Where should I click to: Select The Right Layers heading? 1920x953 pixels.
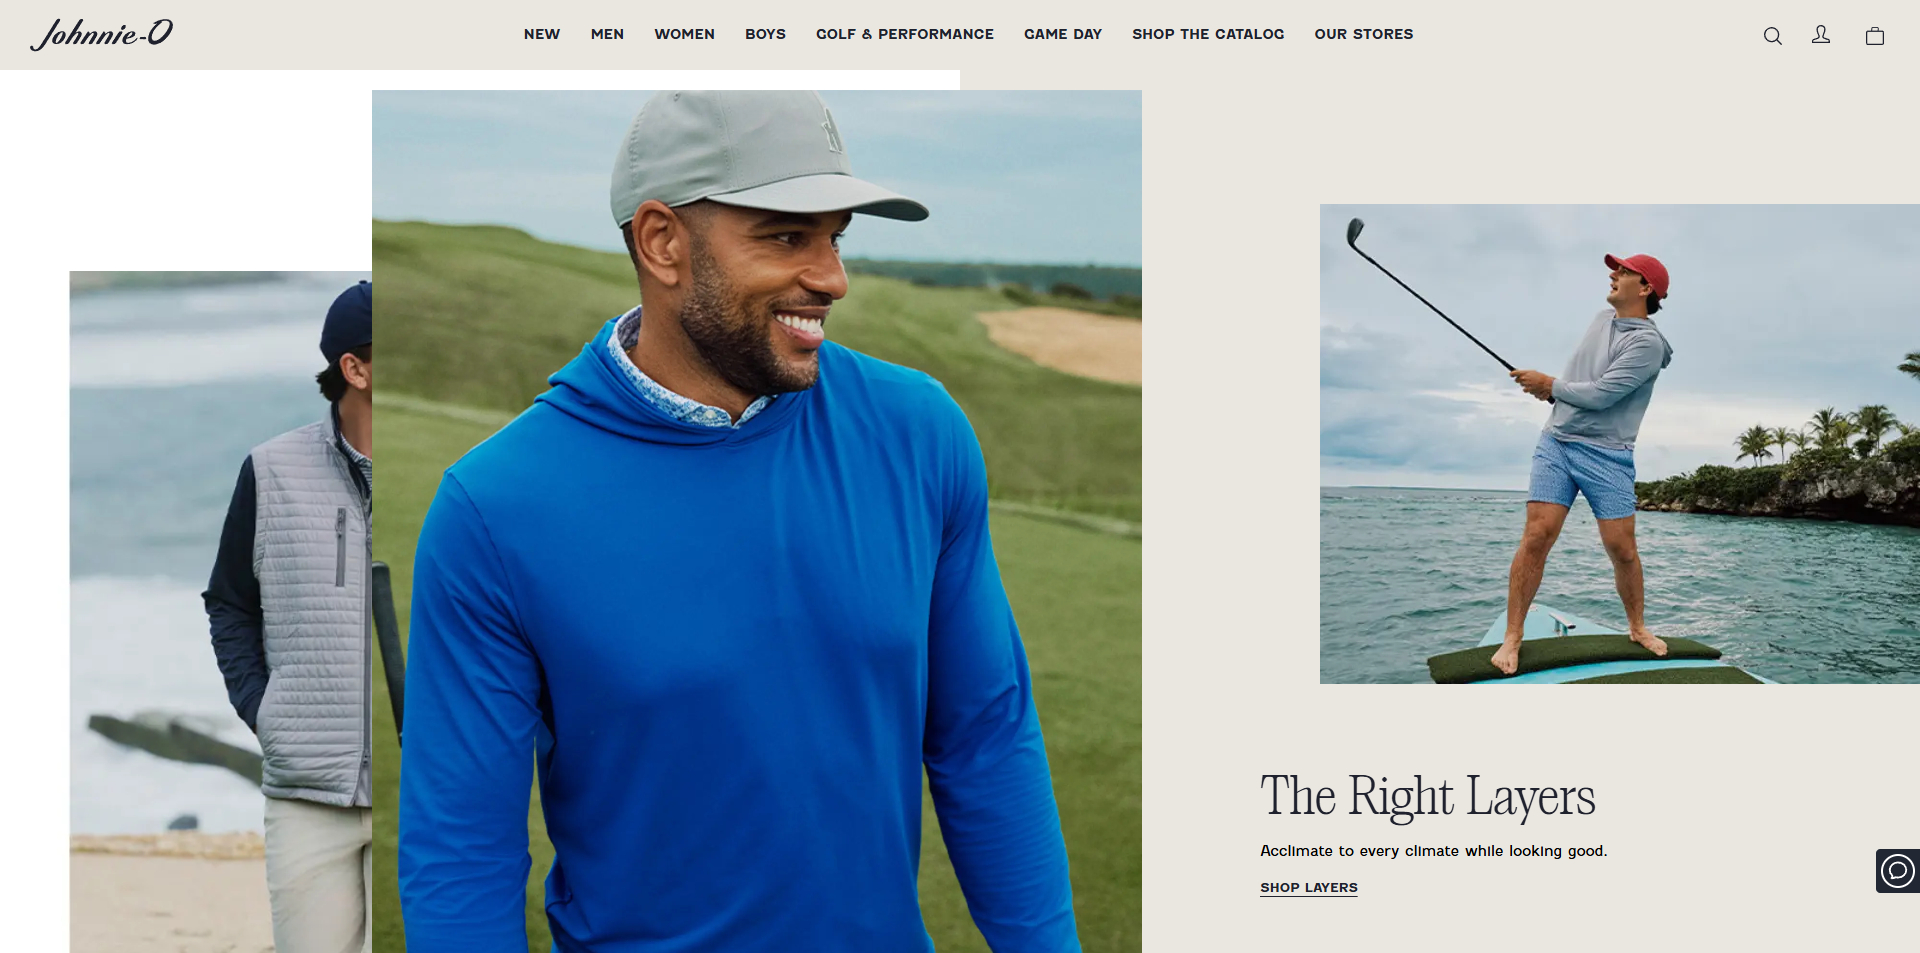pyautogui.click(x=1428, y=797)
